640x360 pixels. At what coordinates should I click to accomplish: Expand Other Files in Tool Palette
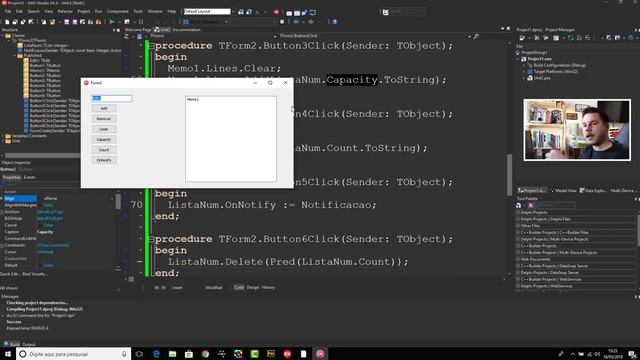(x=518, y=226)
